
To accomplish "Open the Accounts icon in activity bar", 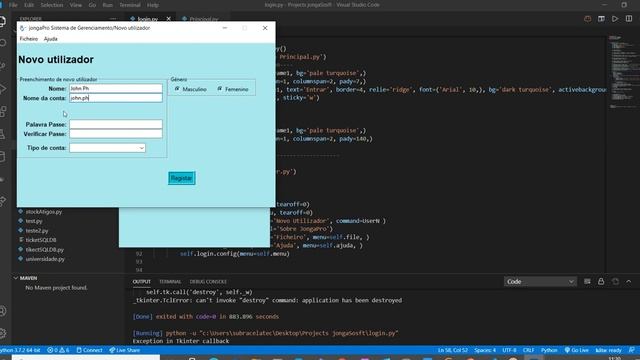I will [3, 311].
